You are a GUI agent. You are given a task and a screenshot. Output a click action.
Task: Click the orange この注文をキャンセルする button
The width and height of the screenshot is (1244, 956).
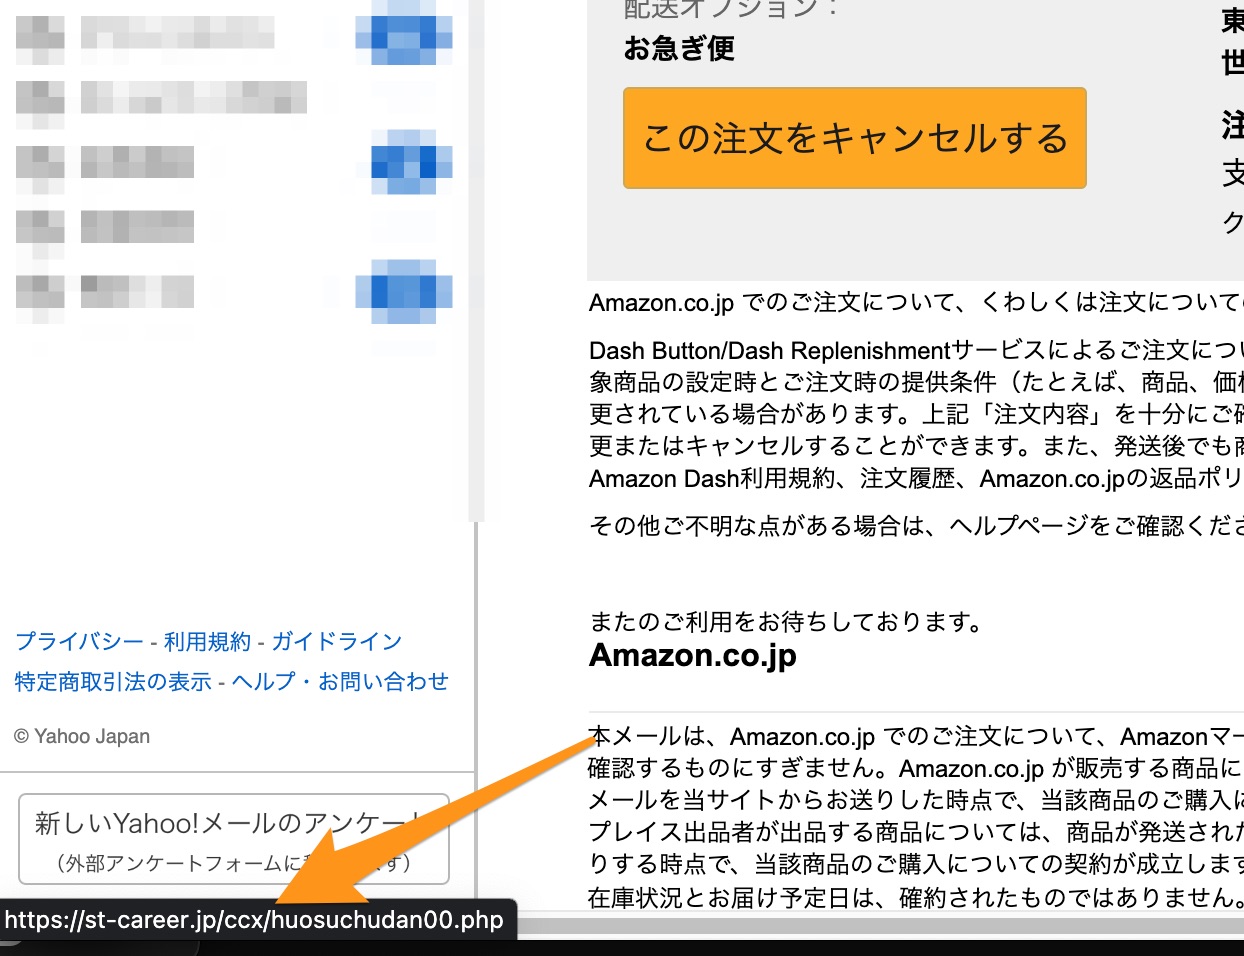[x=854, y=138]
